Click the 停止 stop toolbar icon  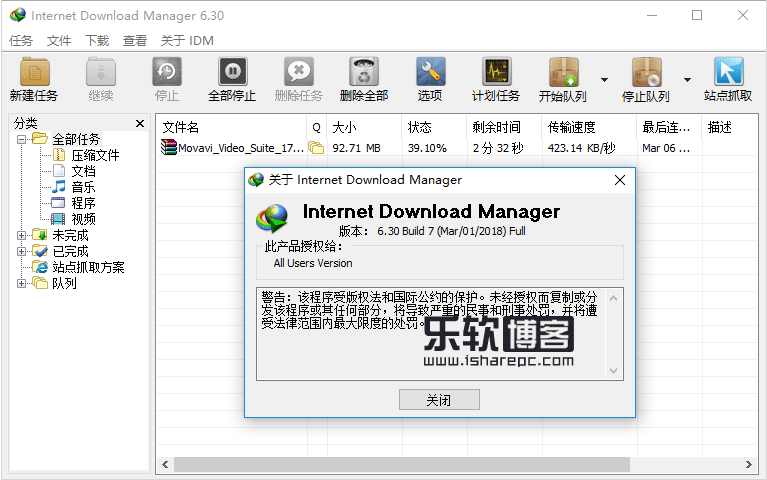167,72
